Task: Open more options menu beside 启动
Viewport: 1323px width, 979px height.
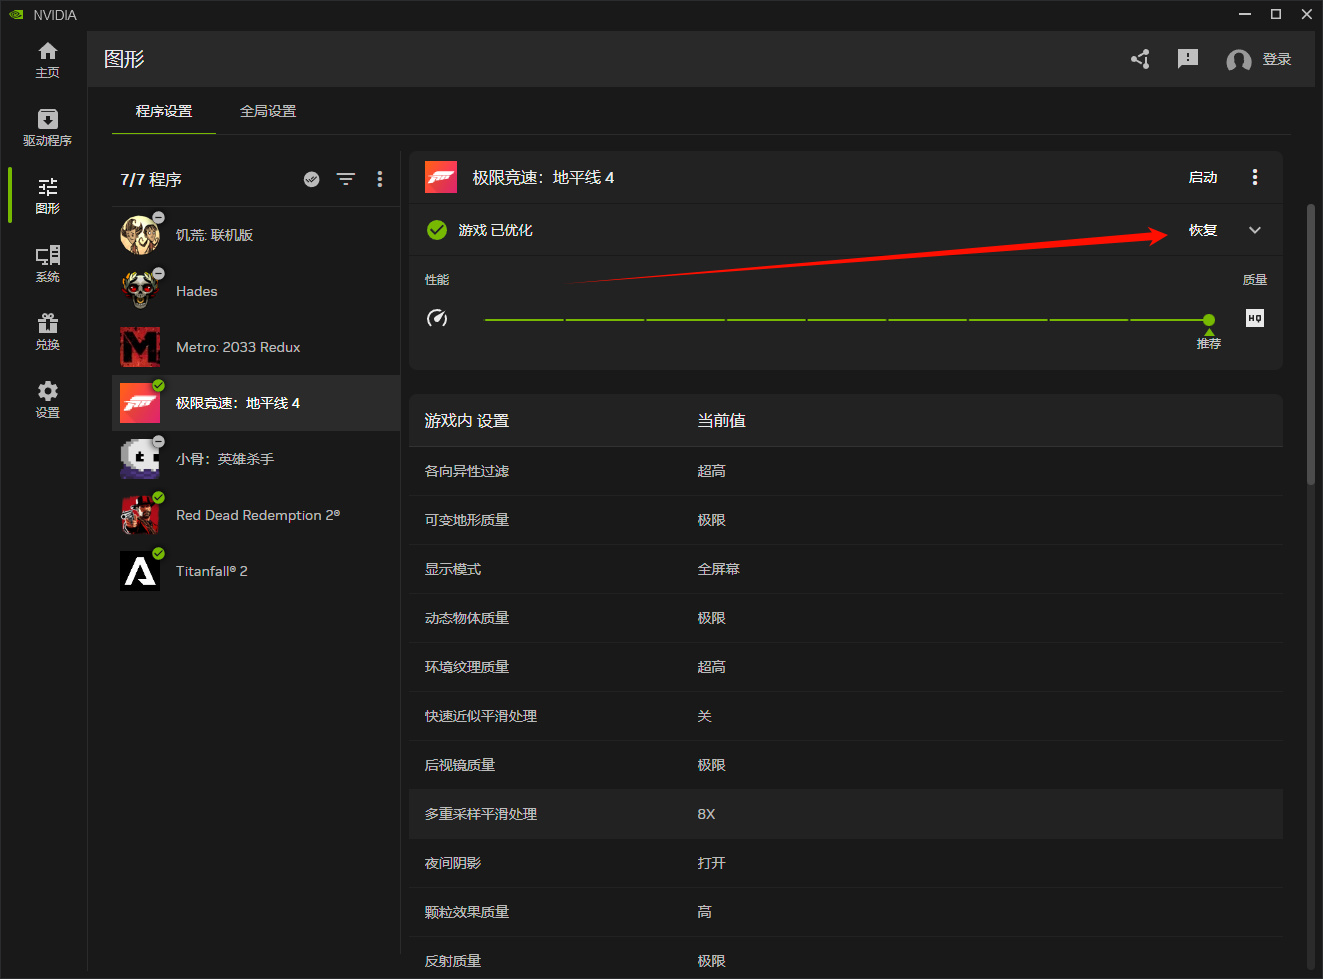Action: (x=1255, y=177)
